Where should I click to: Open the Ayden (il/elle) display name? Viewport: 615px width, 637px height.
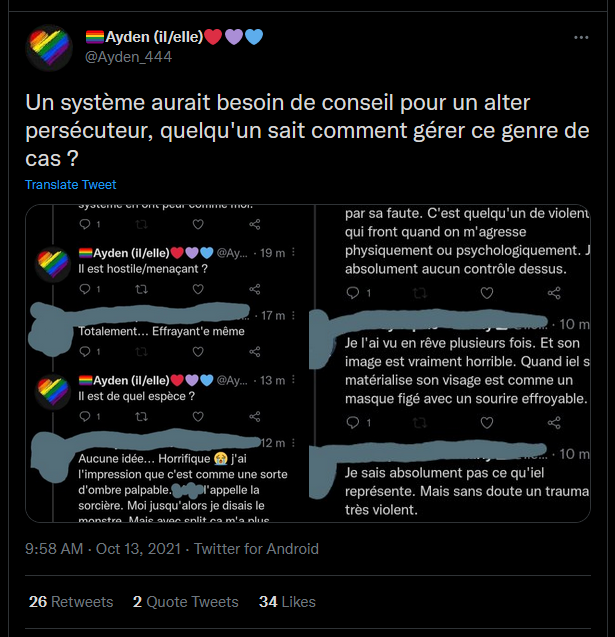point(147,37)
